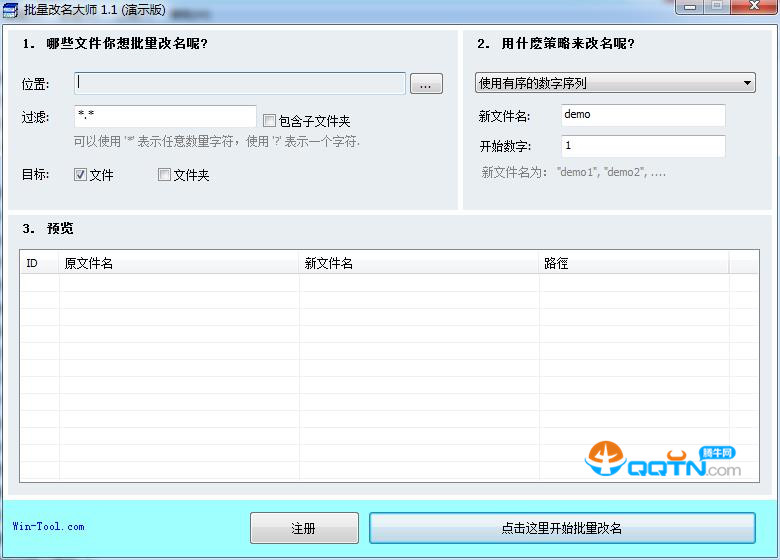Click the 新文件名 column header in preview
The height and width of the screenshot is (560, 780).
(420, 263)
